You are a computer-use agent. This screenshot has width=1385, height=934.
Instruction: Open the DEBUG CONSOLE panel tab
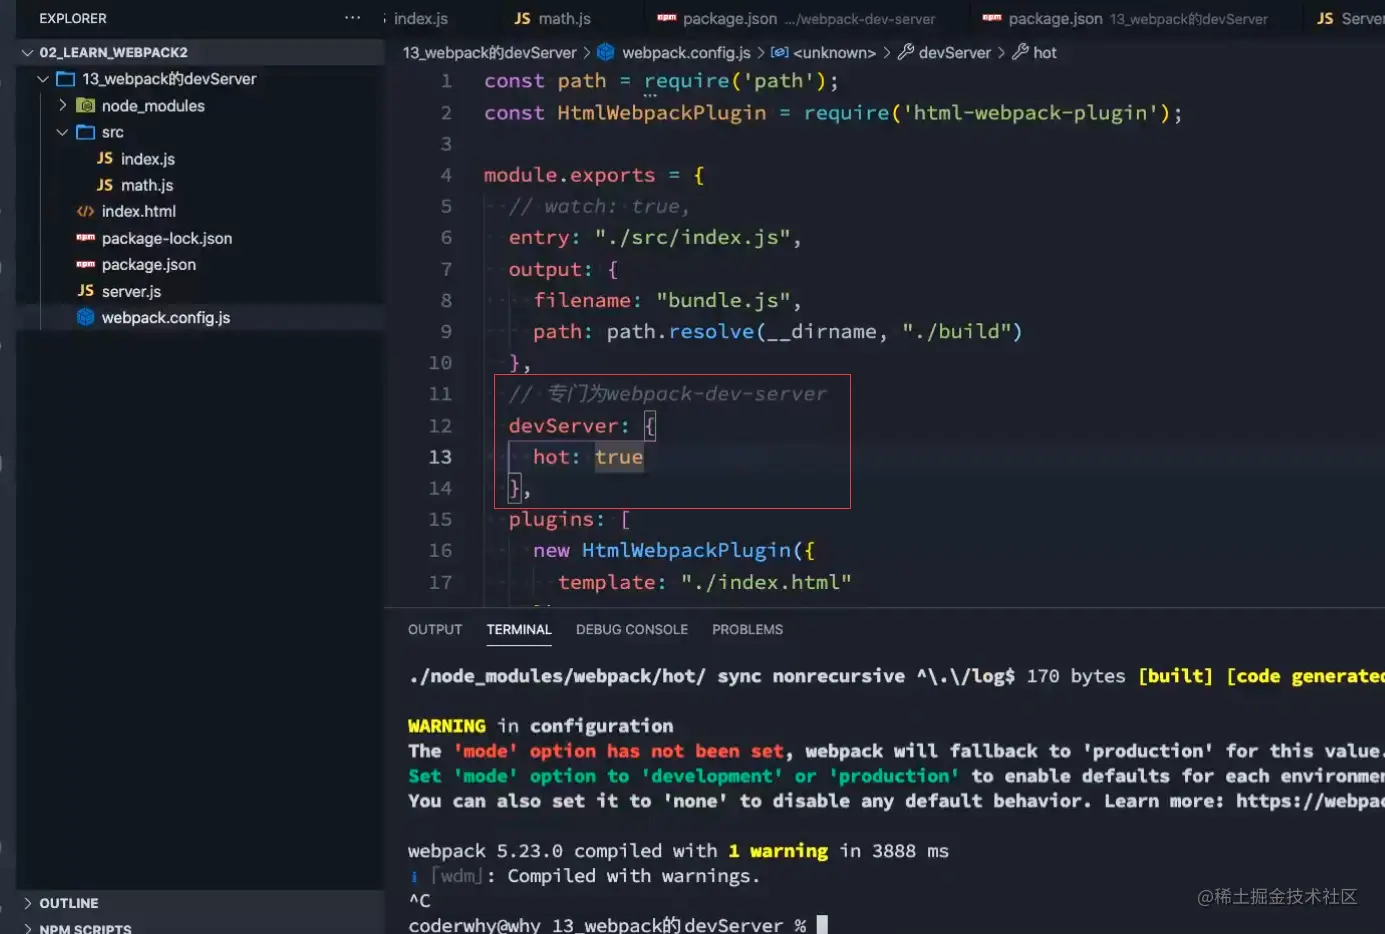tap(632, 629)
